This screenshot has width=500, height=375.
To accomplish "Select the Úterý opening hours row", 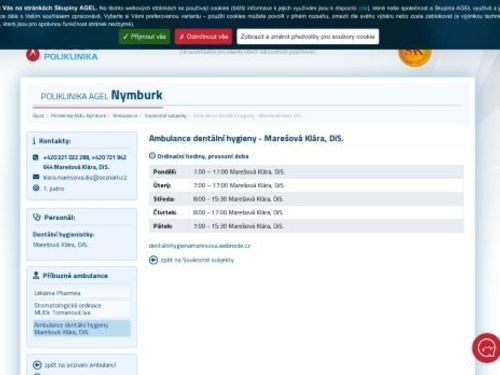I will coord(306,185).
